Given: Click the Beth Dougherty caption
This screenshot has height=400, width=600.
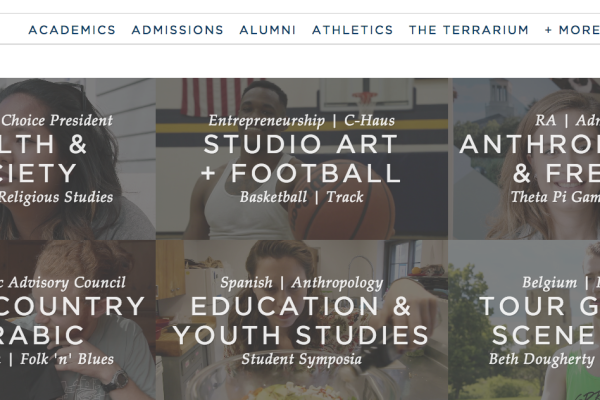Looking at the screenshot, I should click(x=541, y=359).
